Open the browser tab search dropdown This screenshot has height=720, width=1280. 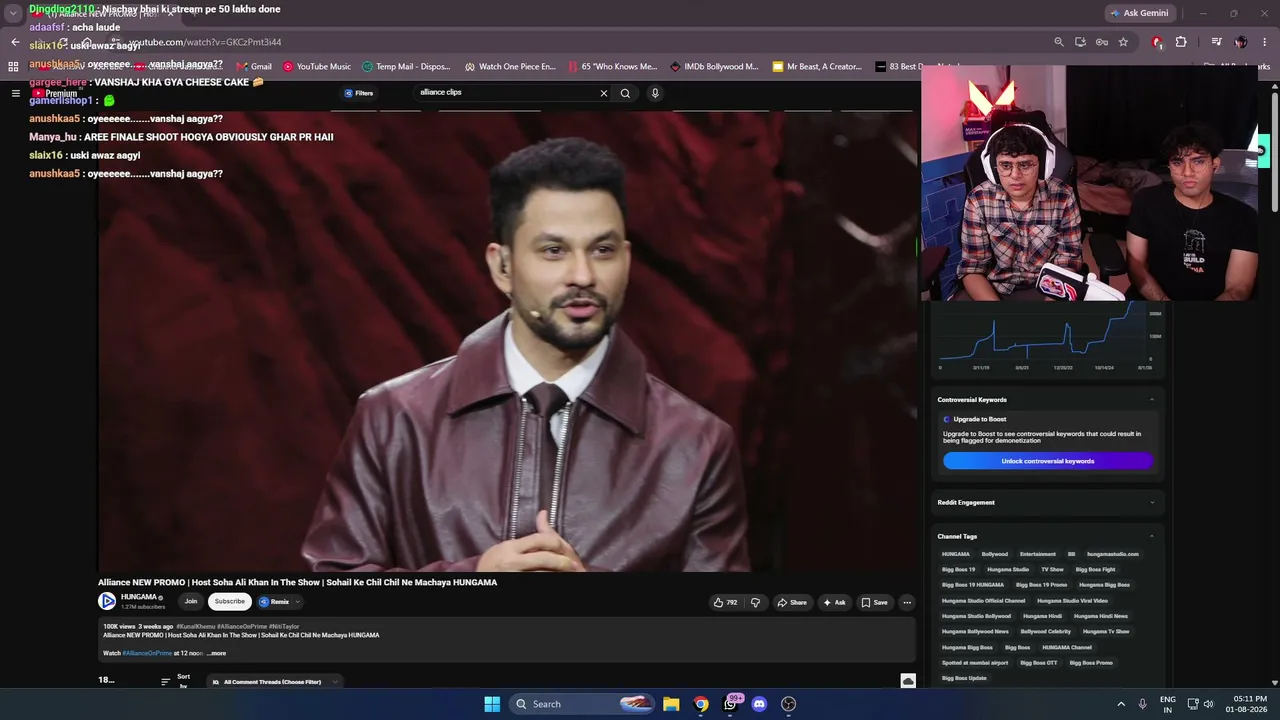[13, 13]
